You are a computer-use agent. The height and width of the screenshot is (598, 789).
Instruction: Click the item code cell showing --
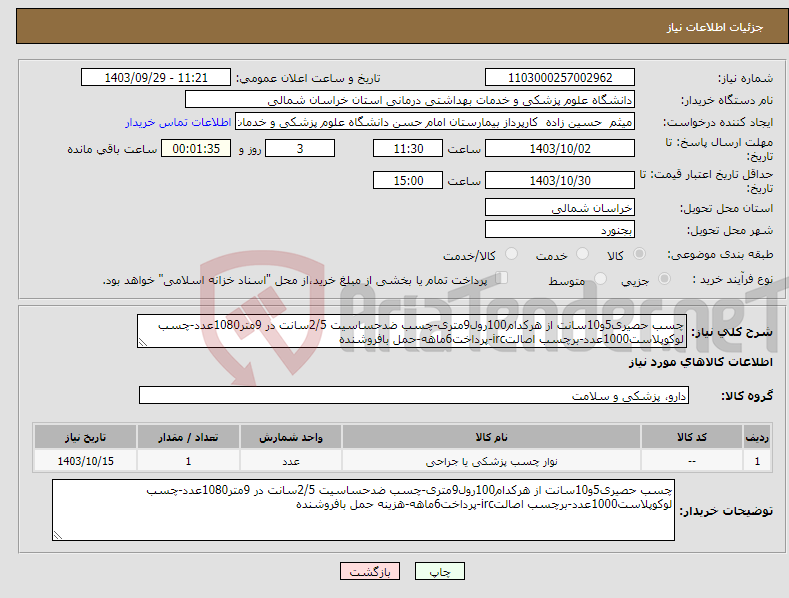click(692, 461)
